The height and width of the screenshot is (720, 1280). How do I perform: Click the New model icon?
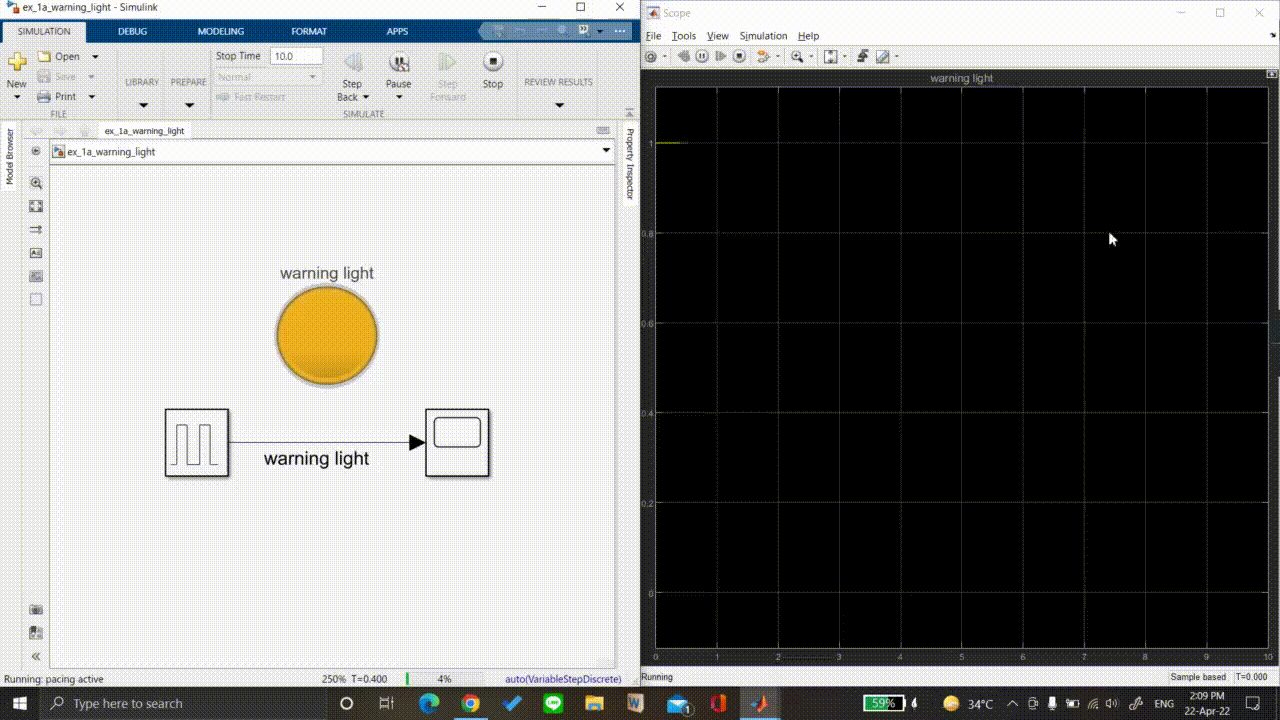point(17,63)
